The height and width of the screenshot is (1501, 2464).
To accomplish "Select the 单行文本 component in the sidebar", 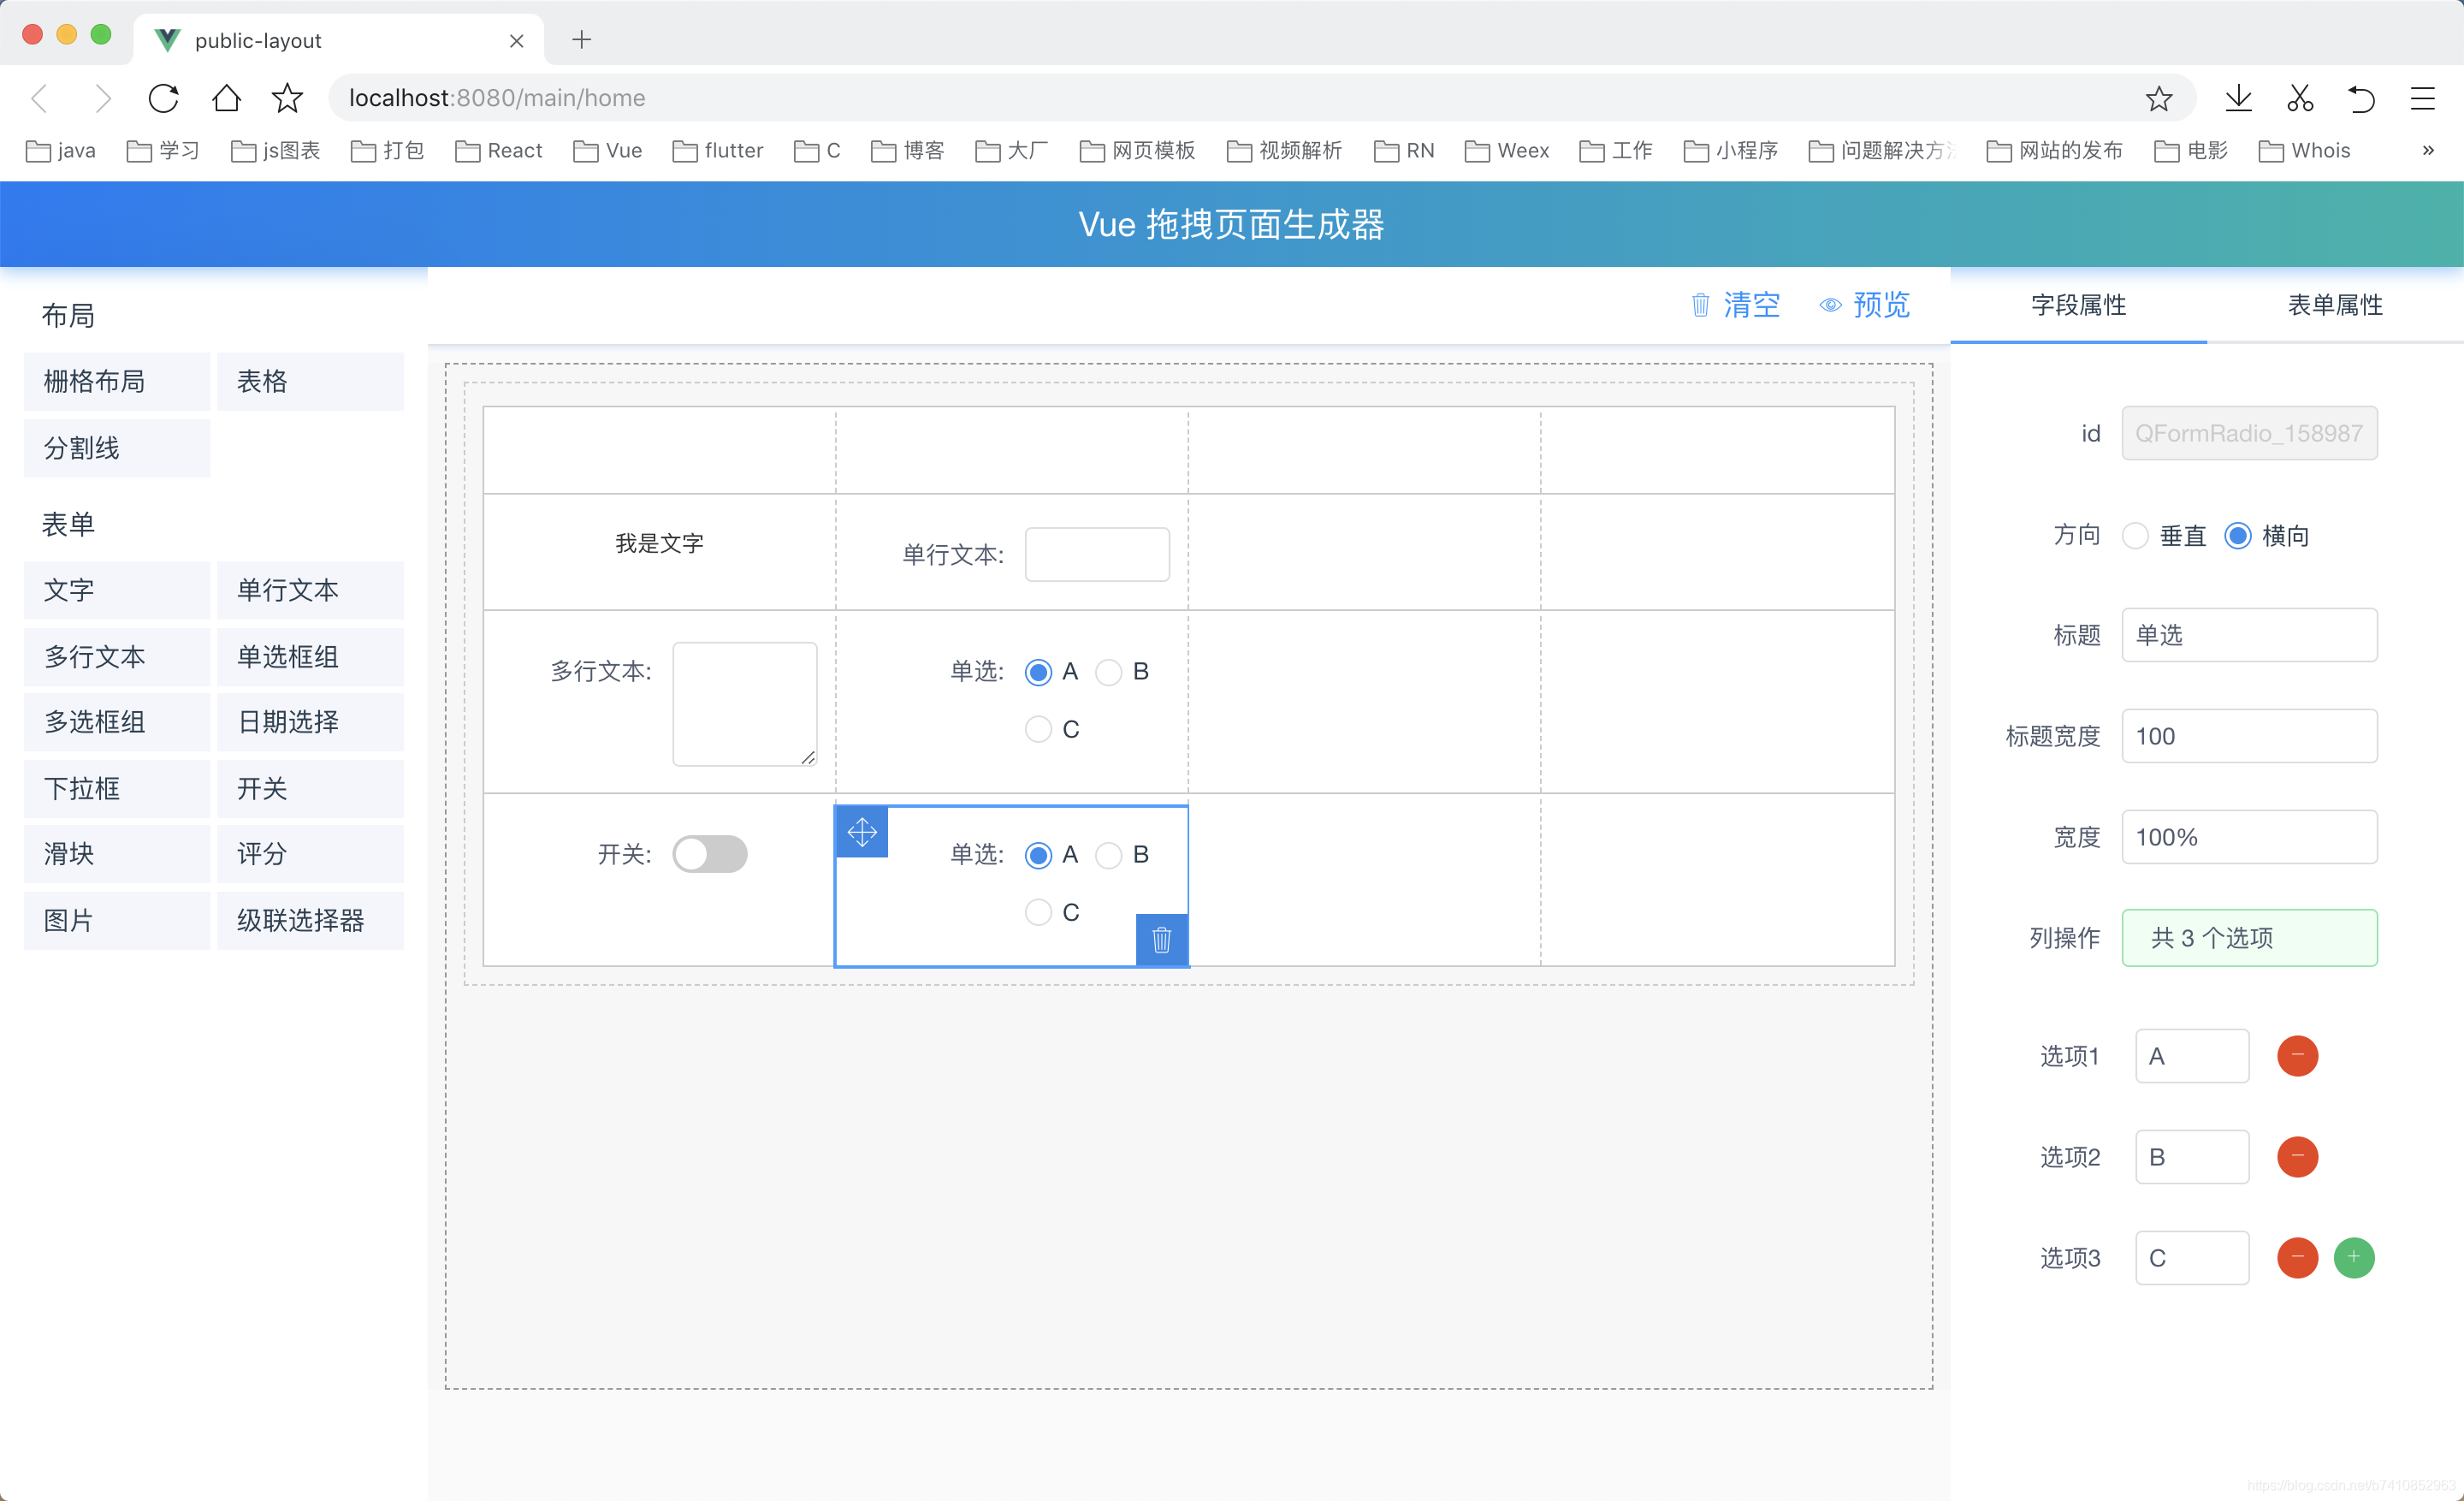I will [x=288, y=590].
